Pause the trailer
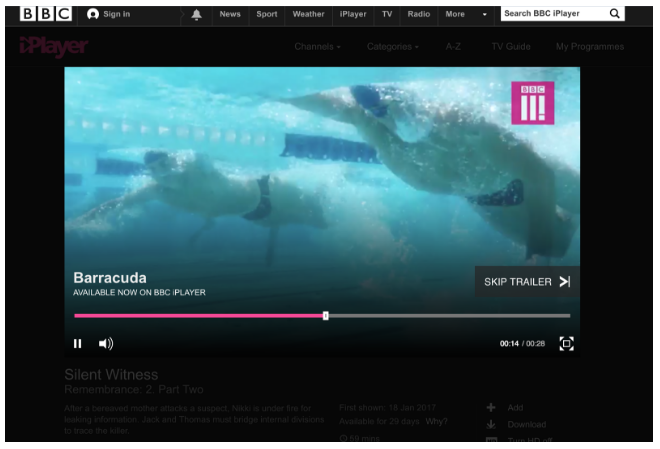Screen dimensions: 660x449 tap(77, 344)
